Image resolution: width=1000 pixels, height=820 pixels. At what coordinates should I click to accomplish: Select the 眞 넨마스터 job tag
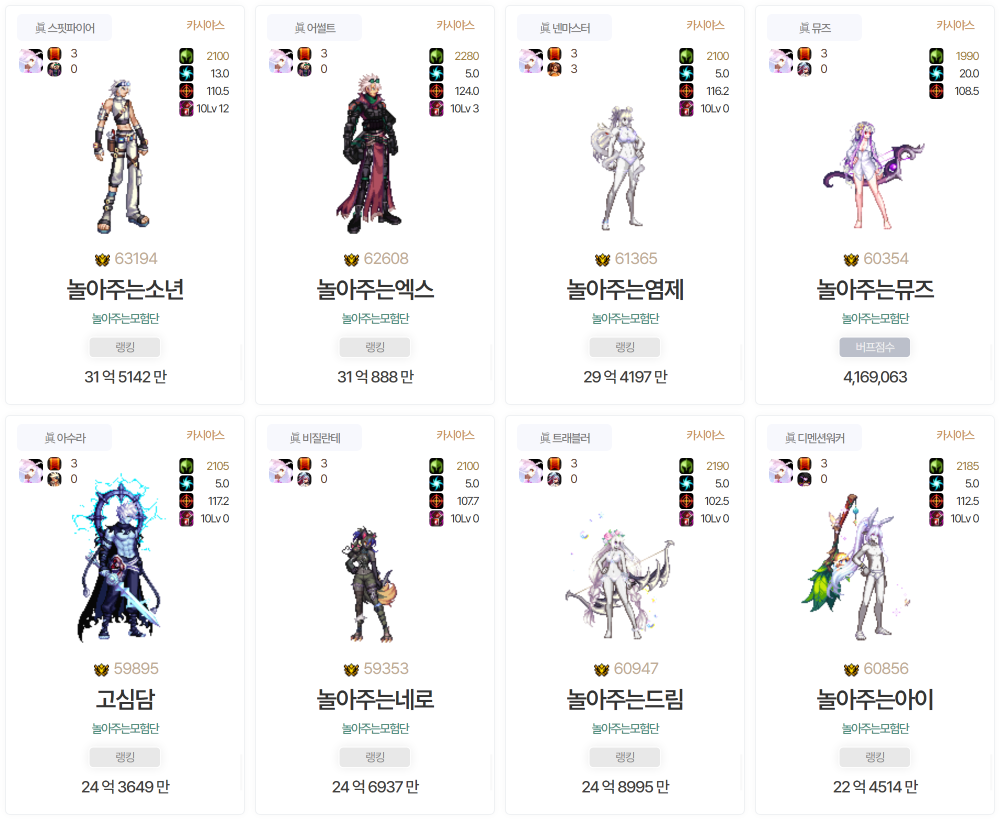pos(564,28)
